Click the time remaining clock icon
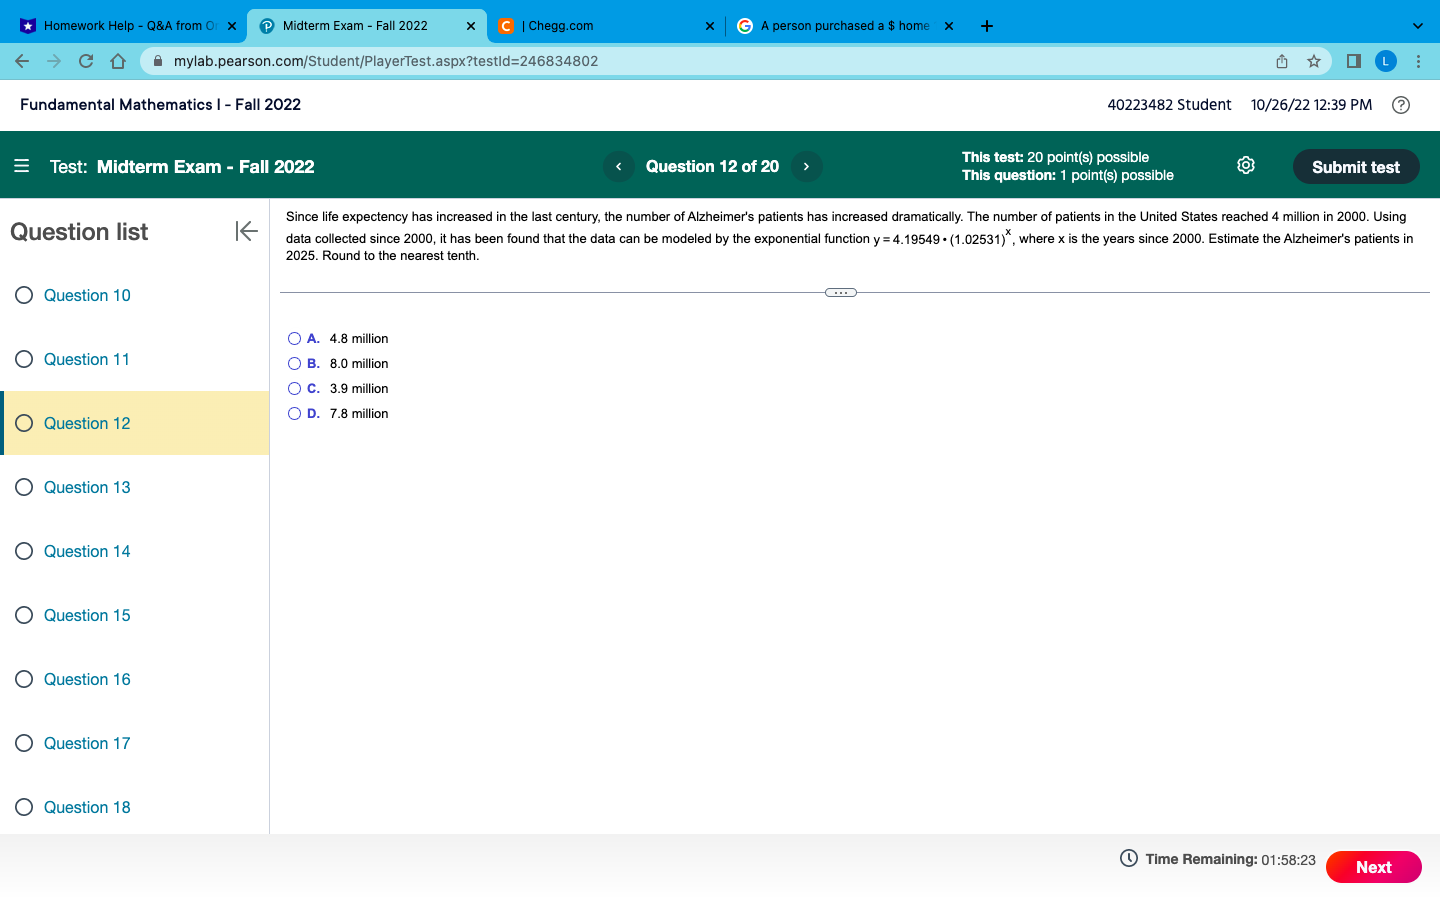Screen dimensions: 1440x900 pos(1127,859)
